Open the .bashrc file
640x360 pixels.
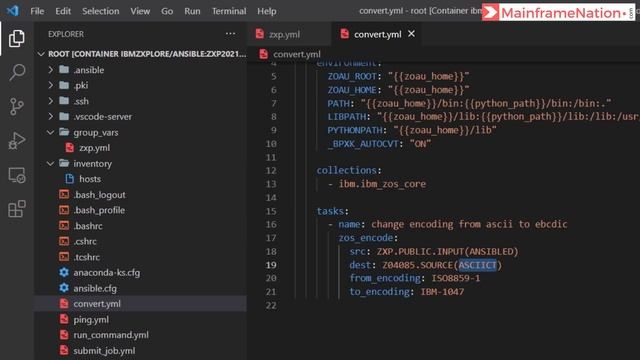click(140, 226)
